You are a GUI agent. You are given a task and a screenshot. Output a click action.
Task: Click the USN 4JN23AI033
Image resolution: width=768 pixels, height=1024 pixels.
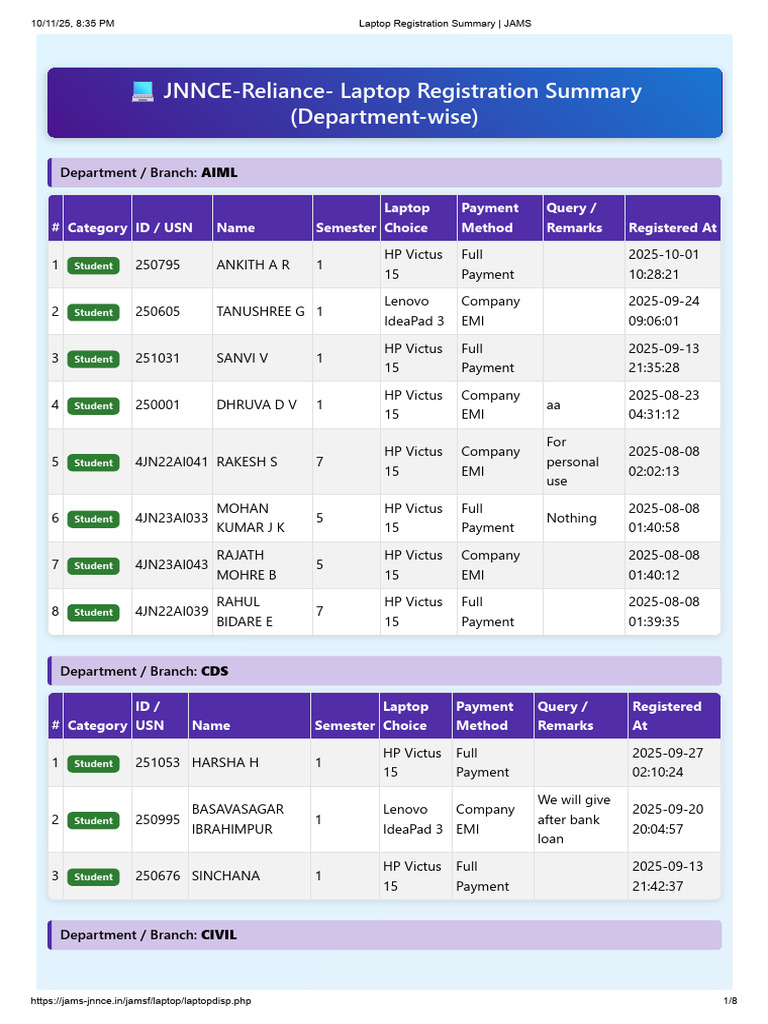(x=171, y=518)
